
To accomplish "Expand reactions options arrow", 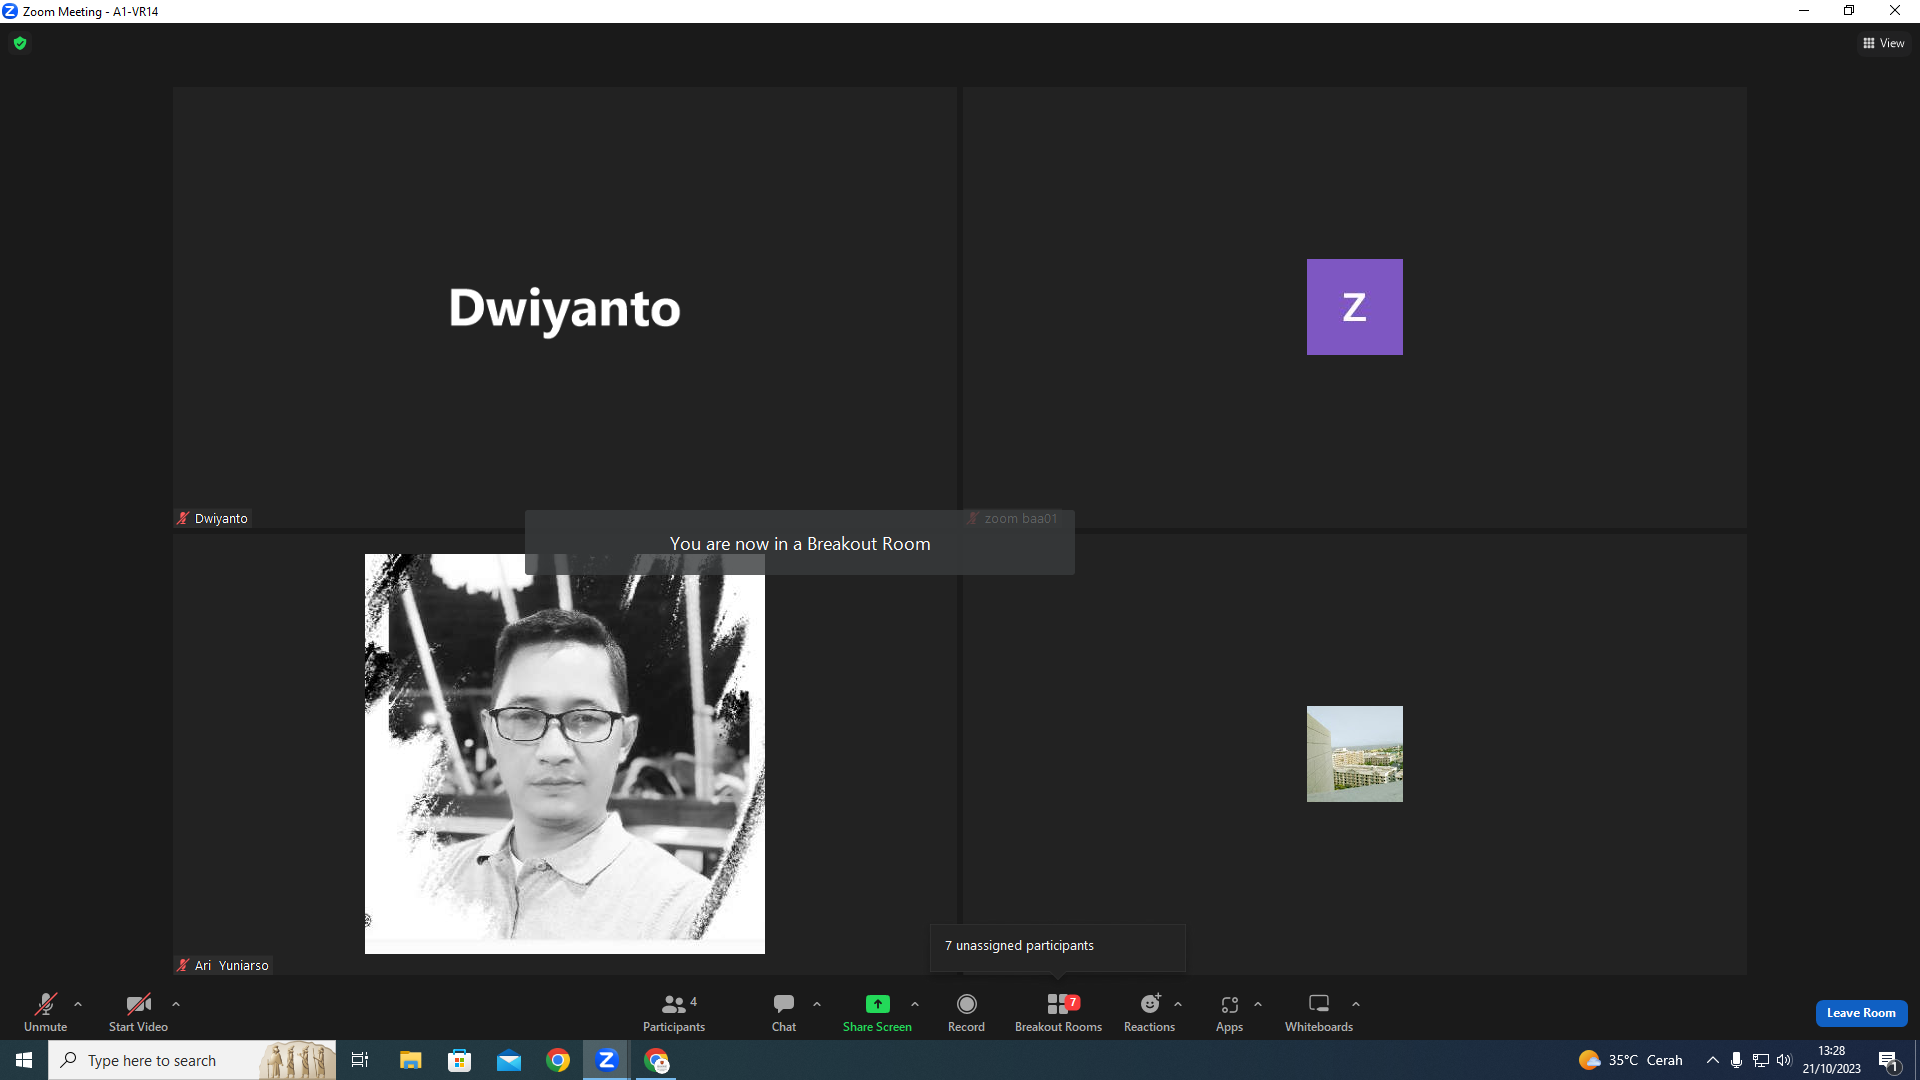I will click(1178, 1004).
